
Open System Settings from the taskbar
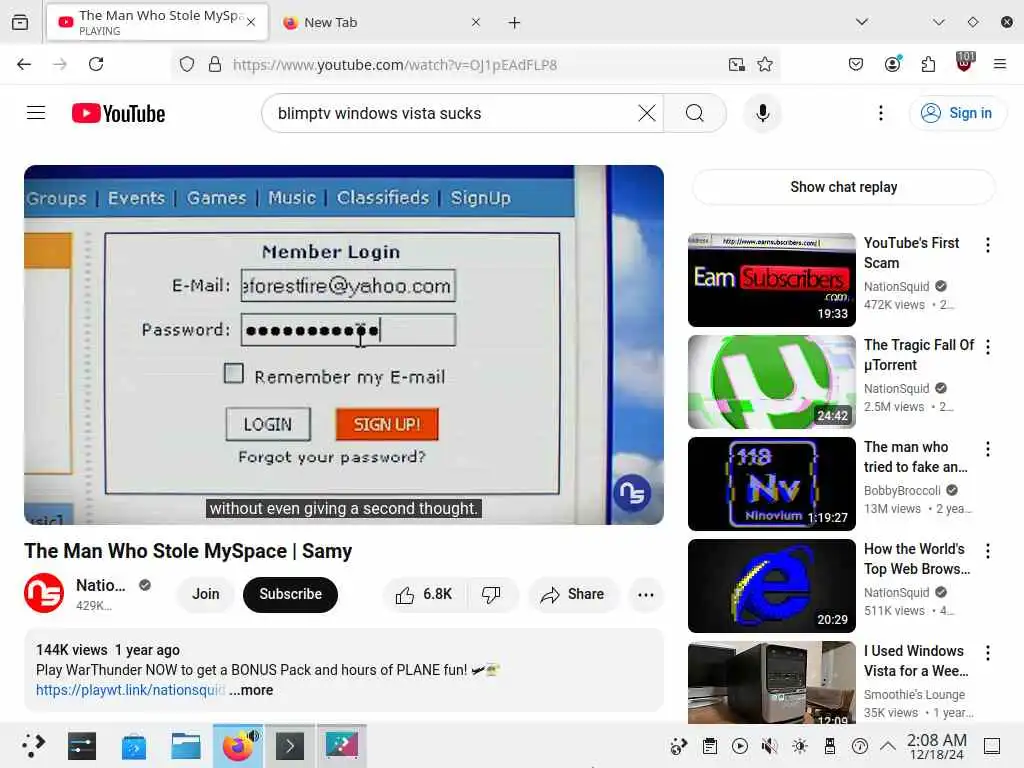[x=82, y=745]
